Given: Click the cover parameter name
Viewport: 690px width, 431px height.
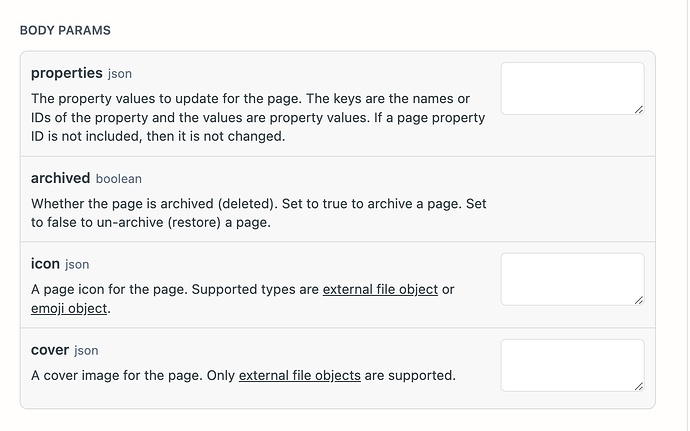Looking at the screenshot, I should click(50, 350).
